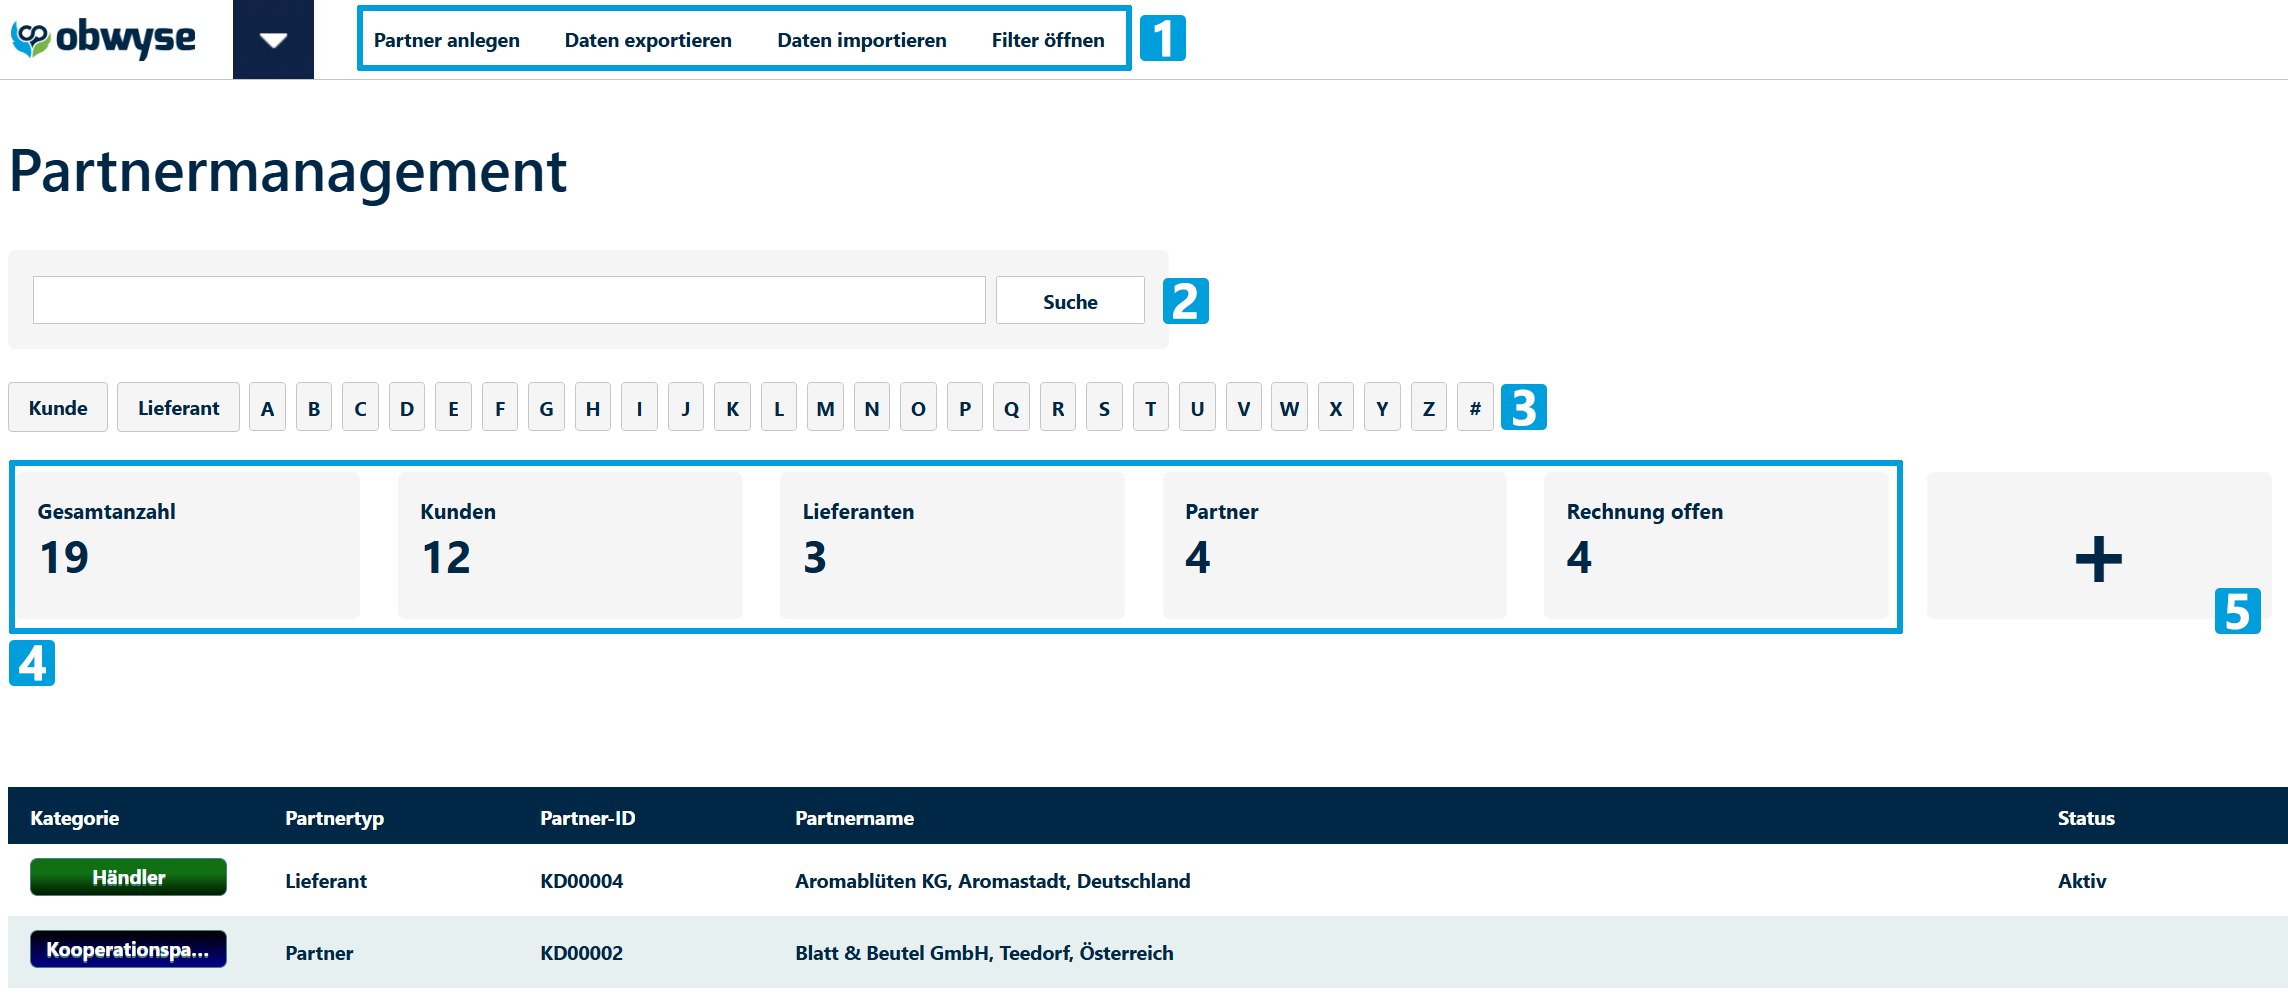Image resolution: width=2288 pixels, height=1000 pixels.
Task: Select Daten exportieren in top menu
Action: pyautogui.click(x=648, y=41)
